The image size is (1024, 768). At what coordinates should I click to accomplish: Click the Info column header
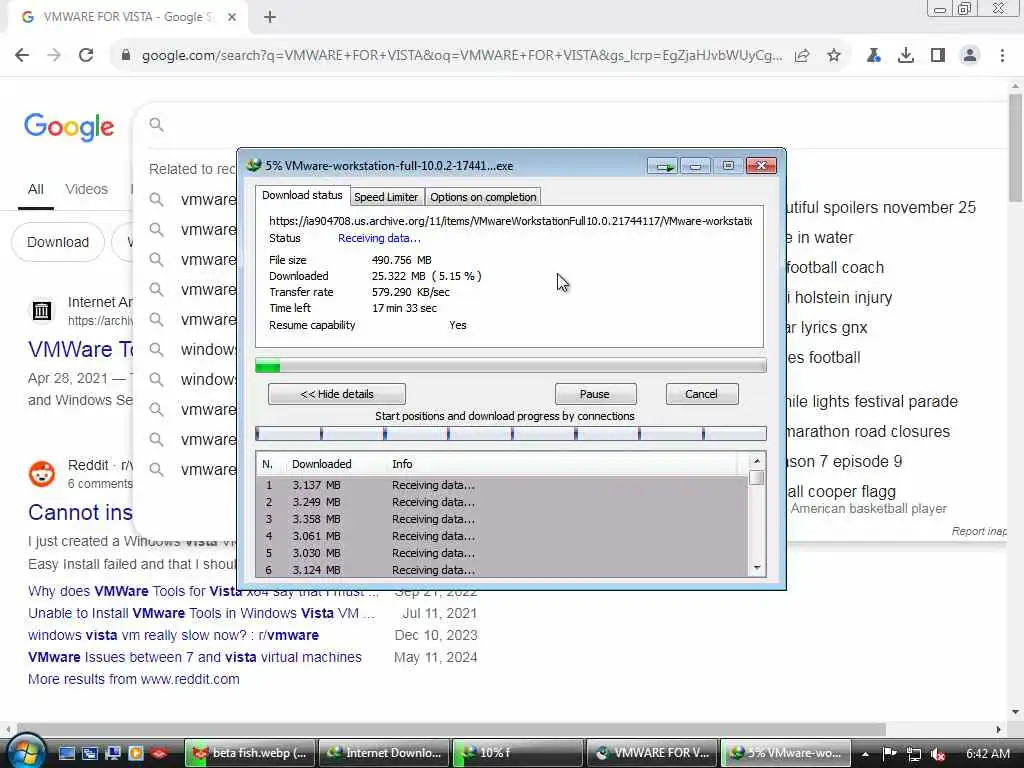(x=402, y=464)
